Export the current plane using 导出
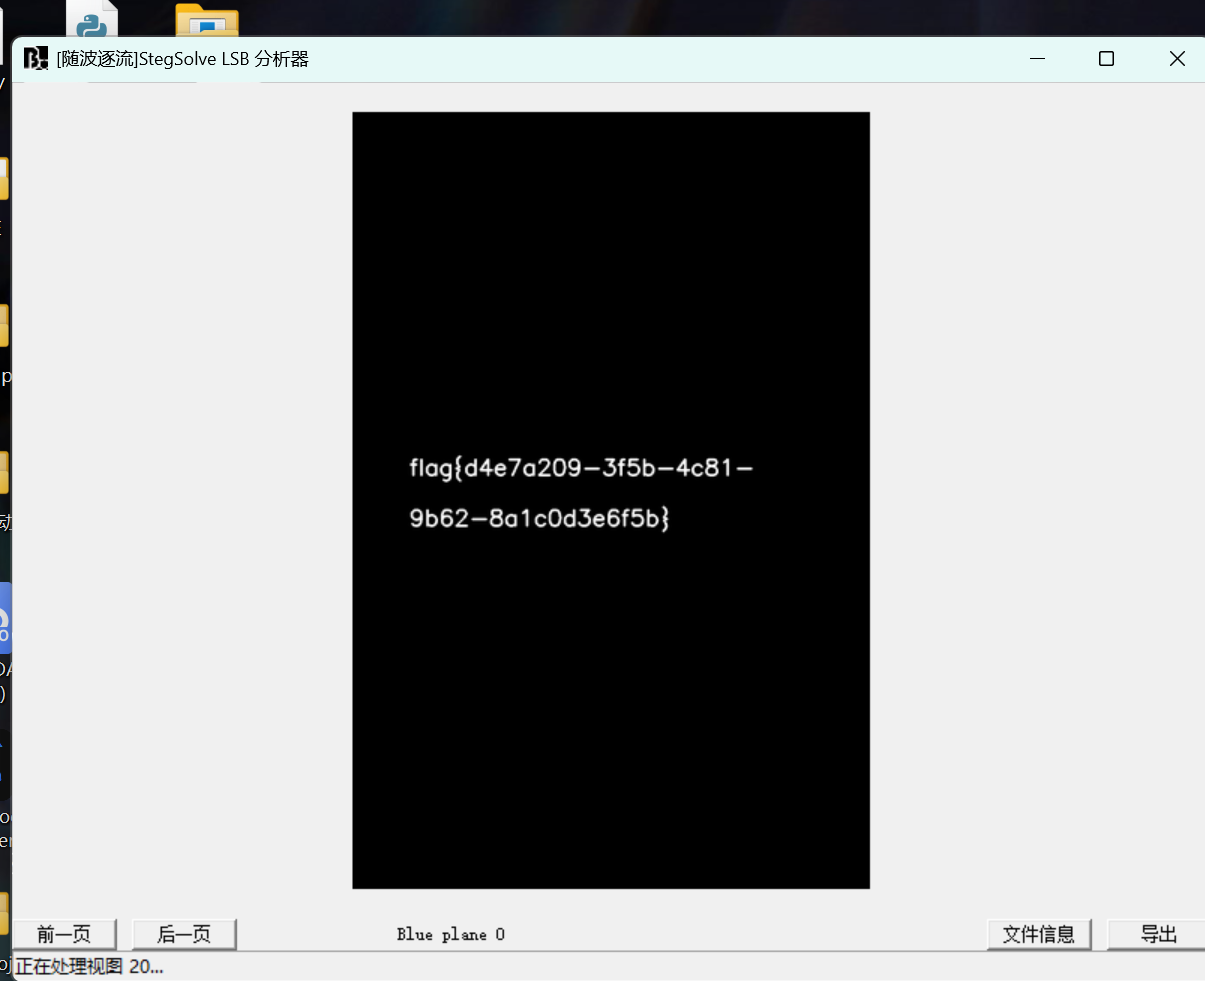Screen dimensions: 1205x981 [1160, 934]
